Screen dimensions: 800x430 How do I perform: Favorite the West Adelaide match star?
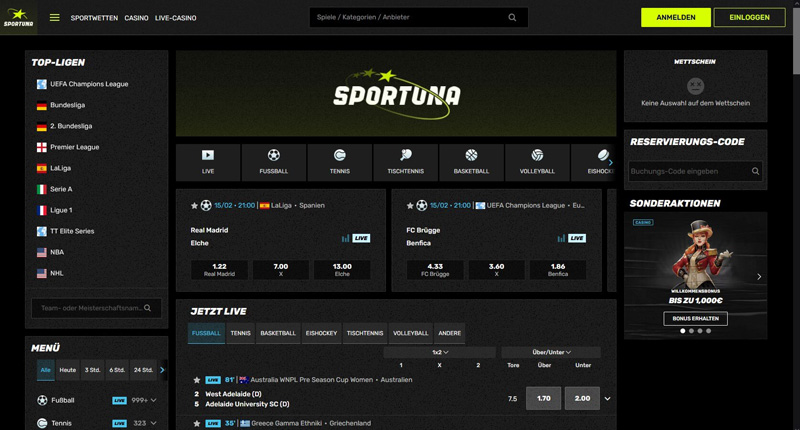[196, 380]
